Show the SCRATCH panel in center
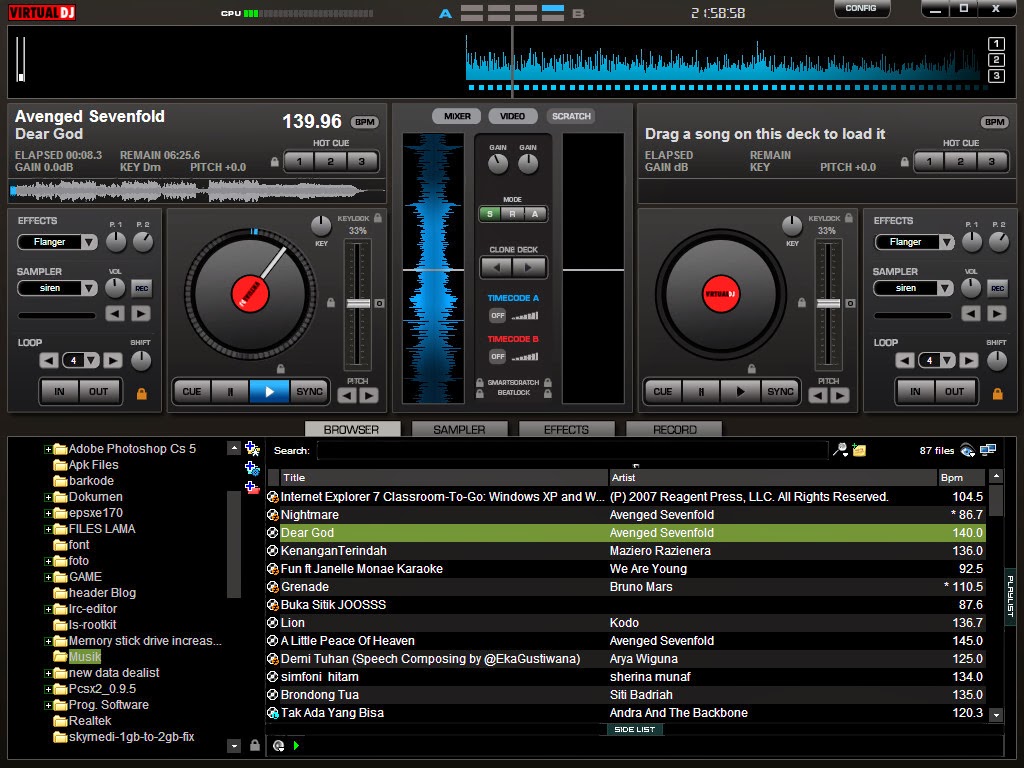Image resolution: width=1024 pixels, height=768 pixels. [571, 116]
